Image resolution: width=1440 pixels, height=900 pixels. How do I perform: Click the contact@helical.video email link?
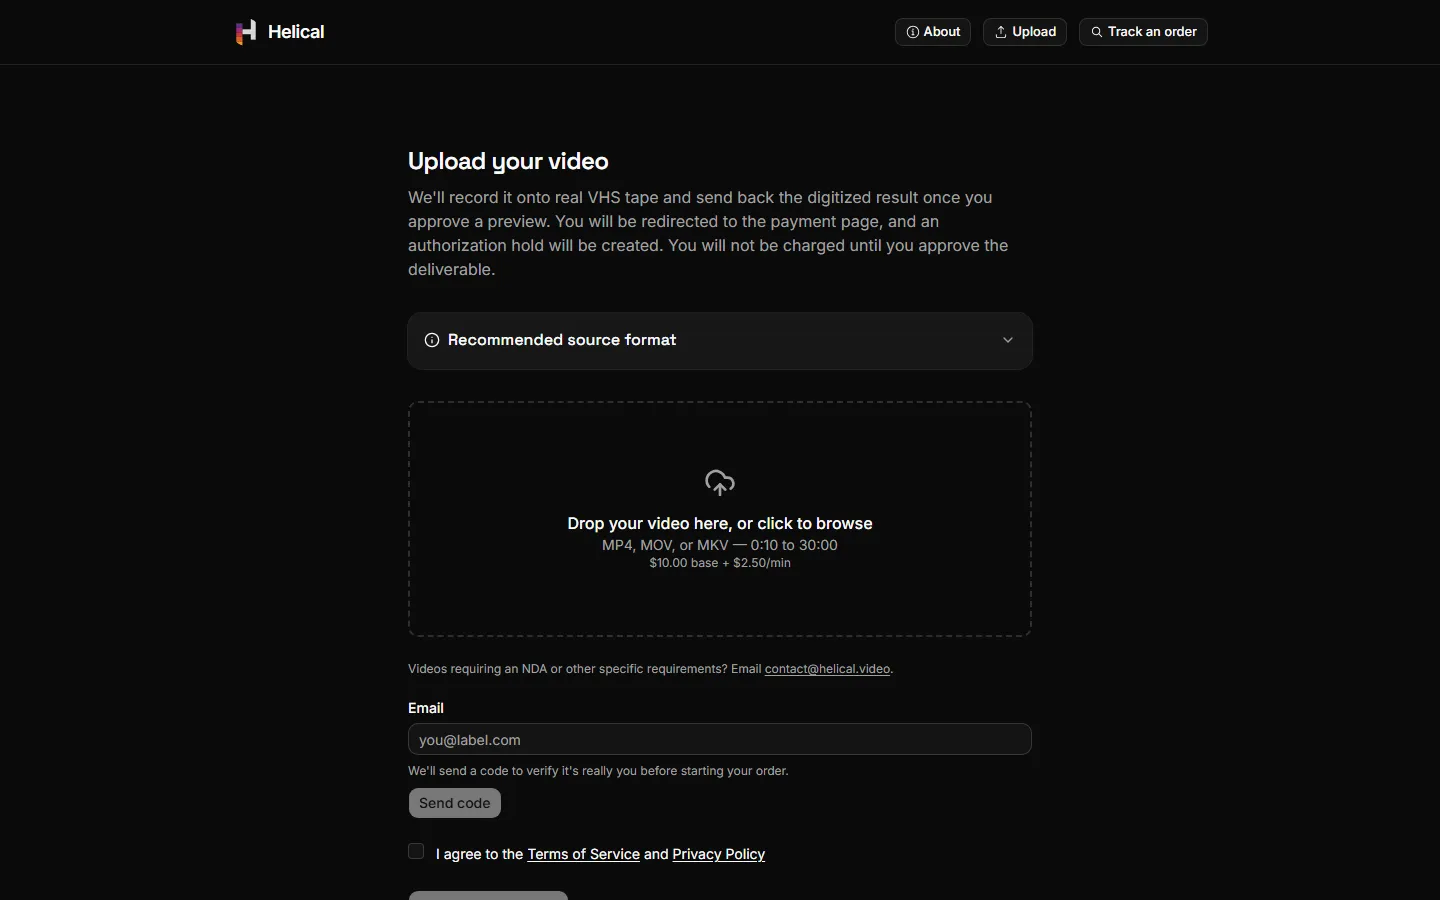pyautogui.click(x=827, y=669)
